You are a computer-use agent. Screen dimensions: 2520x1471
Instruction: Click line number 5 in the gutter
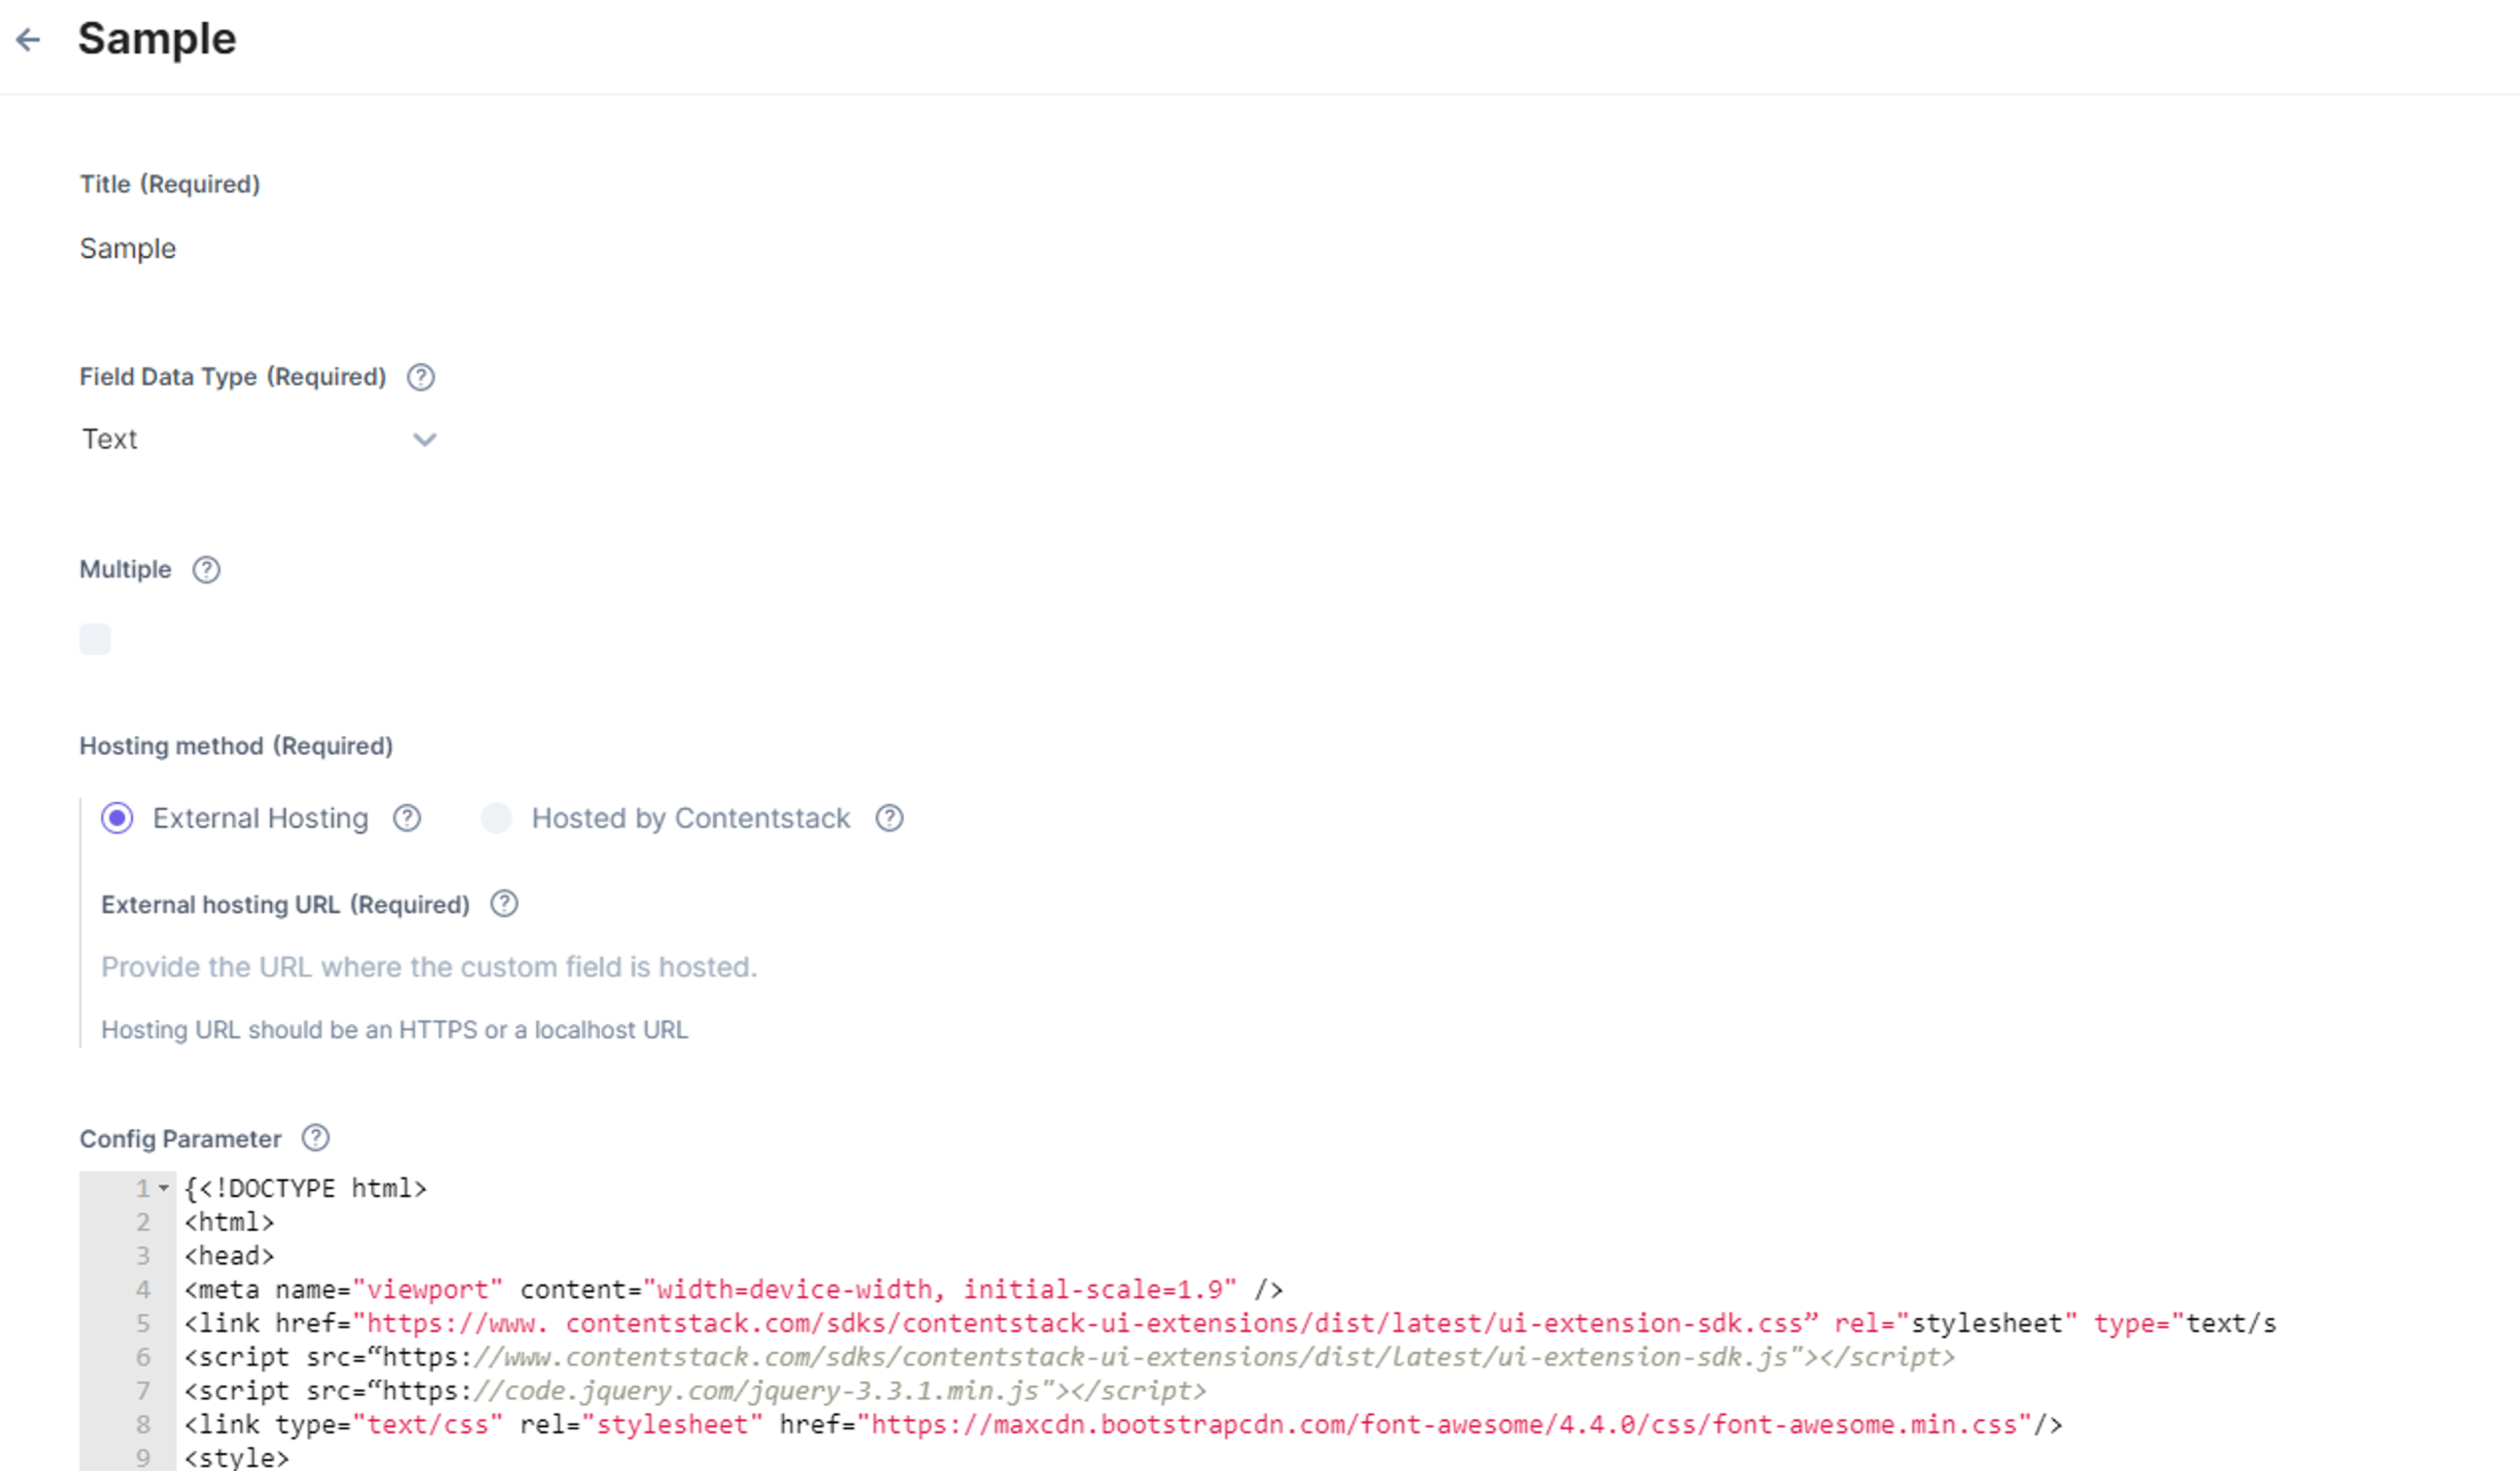[x=143, y=1323]
